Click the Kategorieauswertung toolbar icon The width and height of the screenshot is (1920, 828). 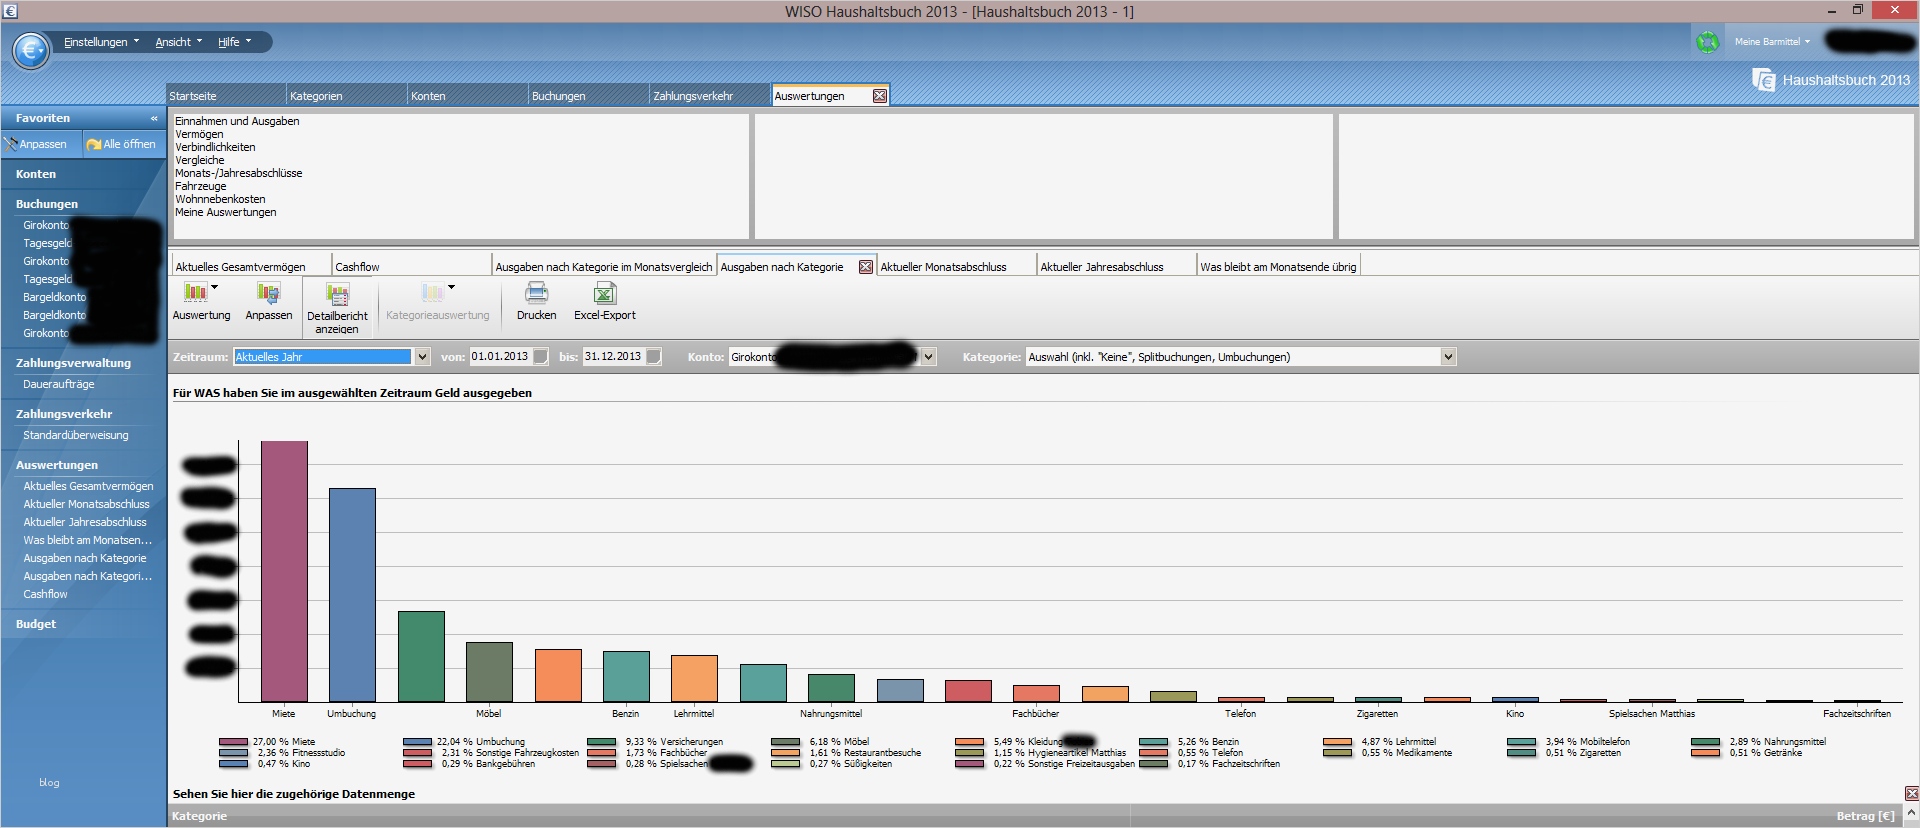[432, 292]
